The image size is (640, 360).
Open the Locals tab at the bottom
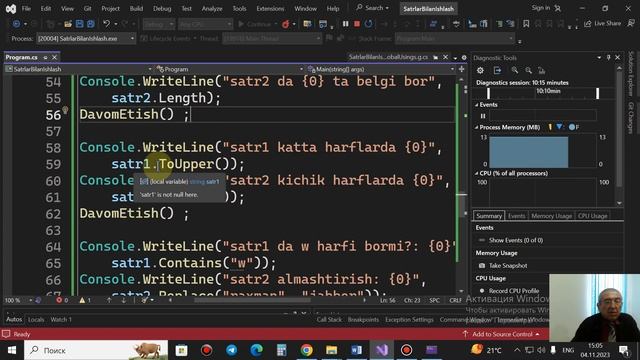pyautogui.click(x=36, y=320)
